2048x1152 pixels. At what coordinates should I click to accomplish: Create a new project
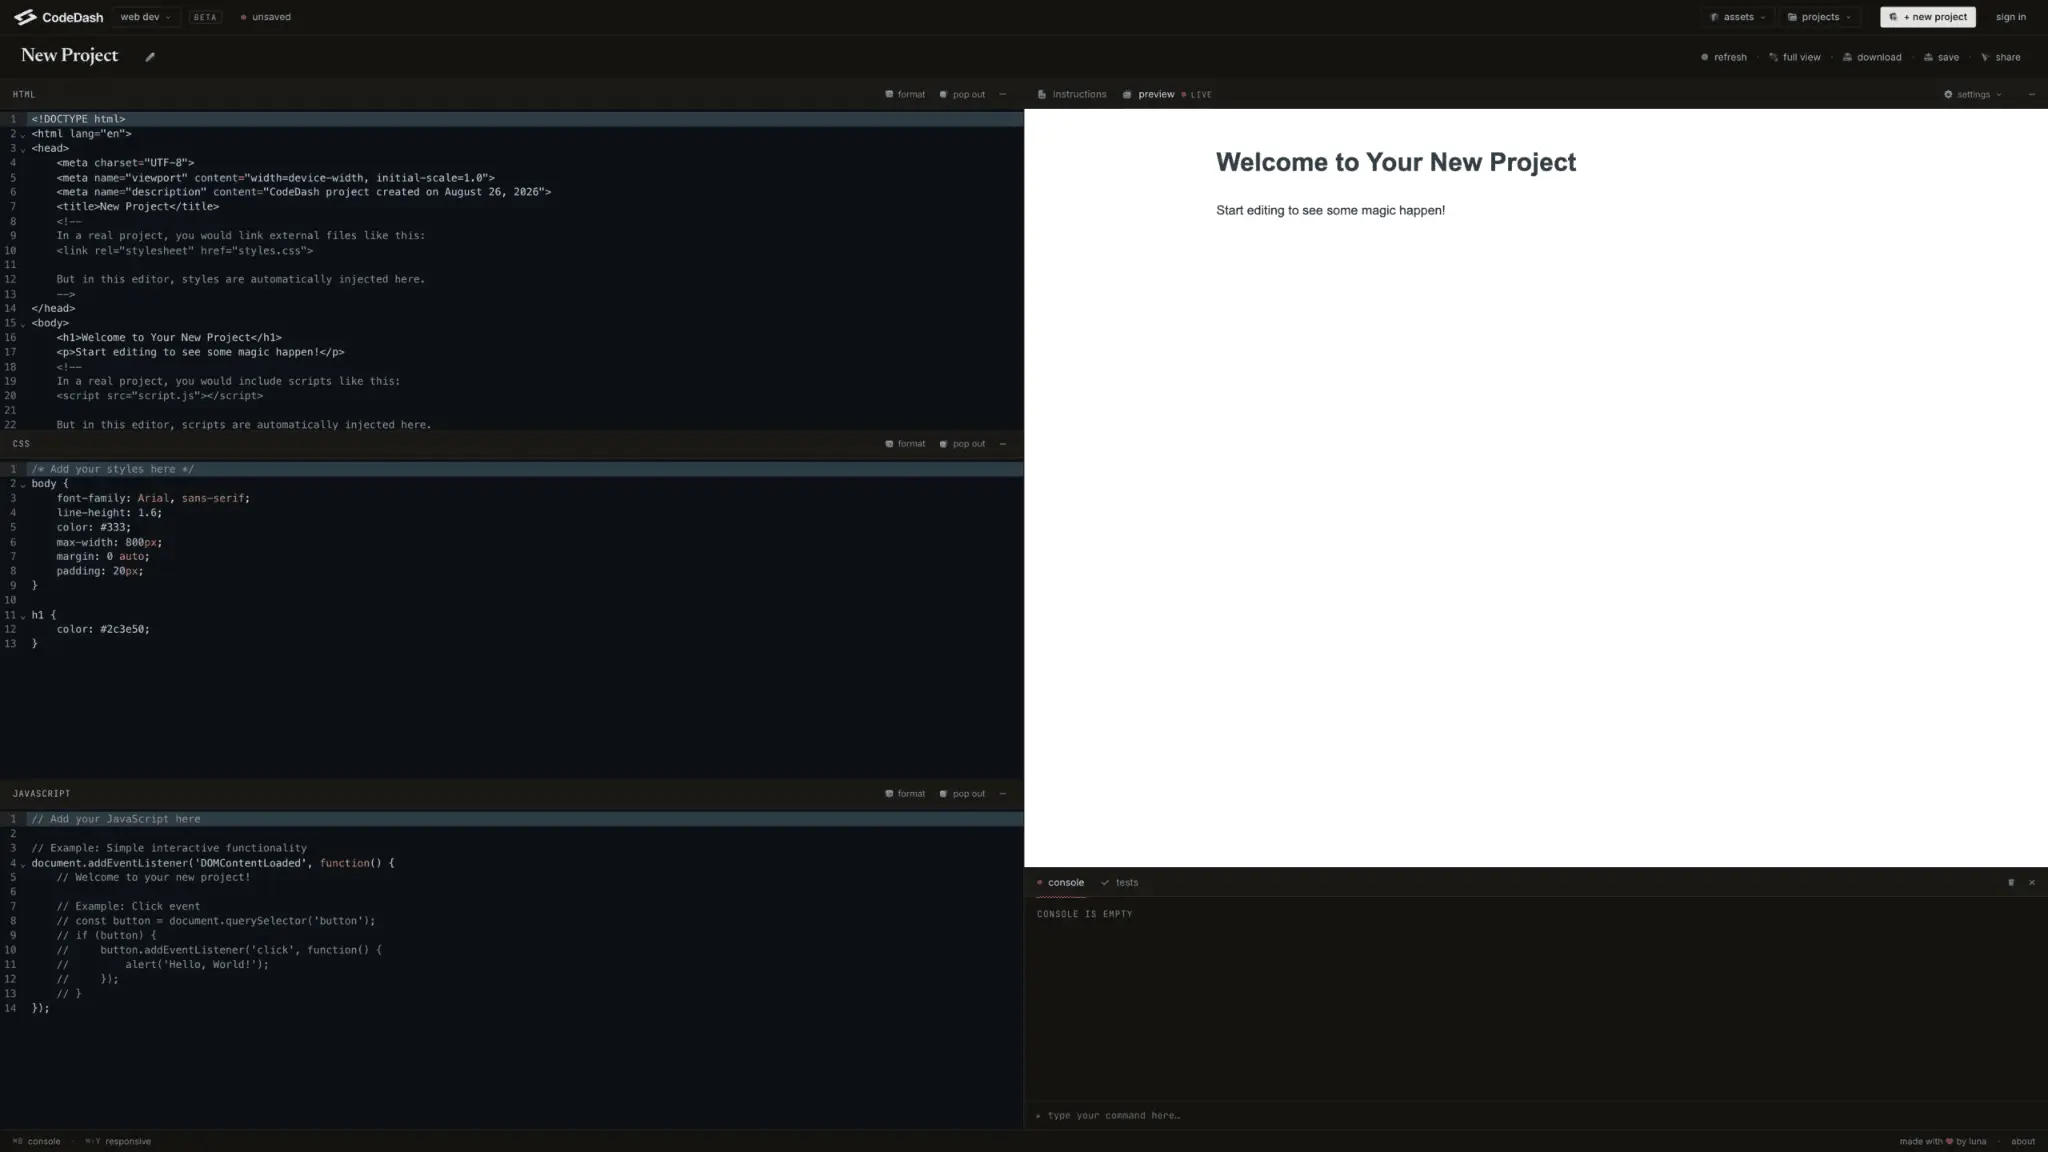click(1928, 17)
